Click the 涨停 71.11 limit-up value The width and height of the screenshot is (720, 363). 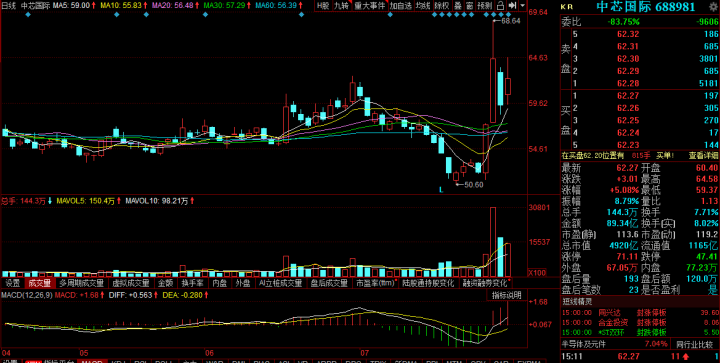coord(626,256)
